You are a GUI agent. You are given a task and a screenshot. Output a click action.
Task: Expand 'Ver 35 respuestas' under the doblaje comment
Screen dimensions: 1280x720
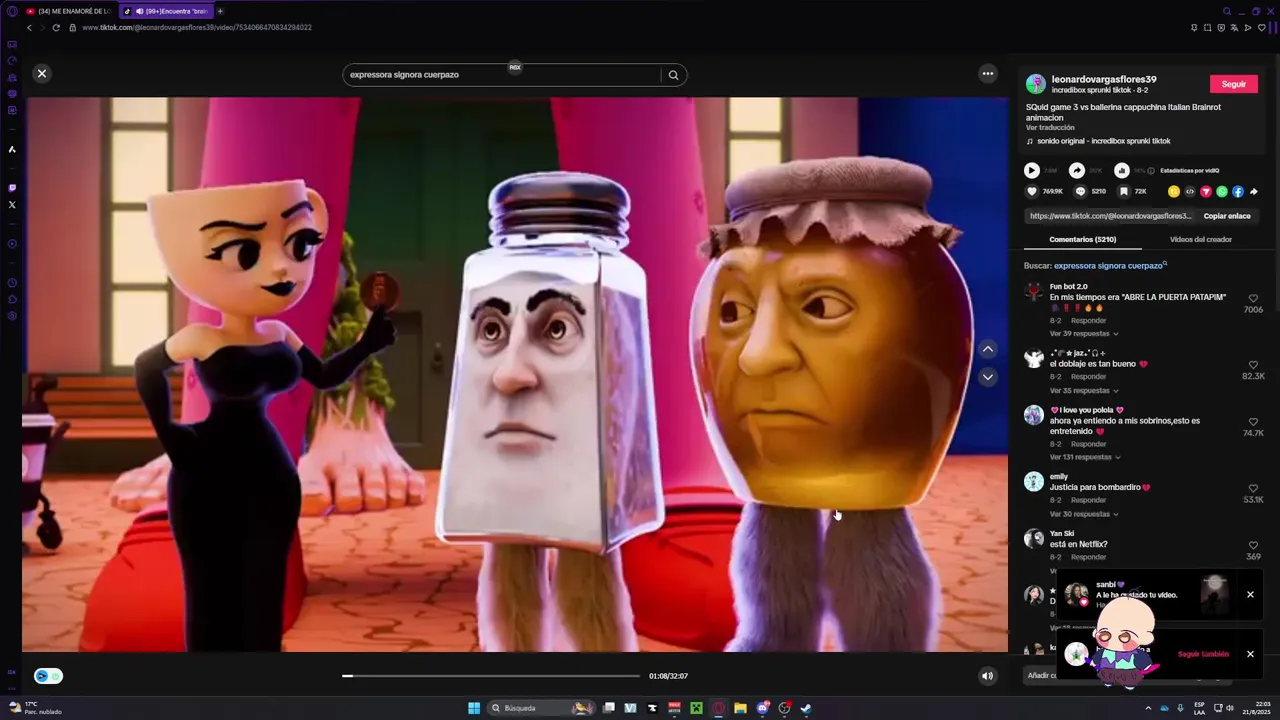[1084, 390]
